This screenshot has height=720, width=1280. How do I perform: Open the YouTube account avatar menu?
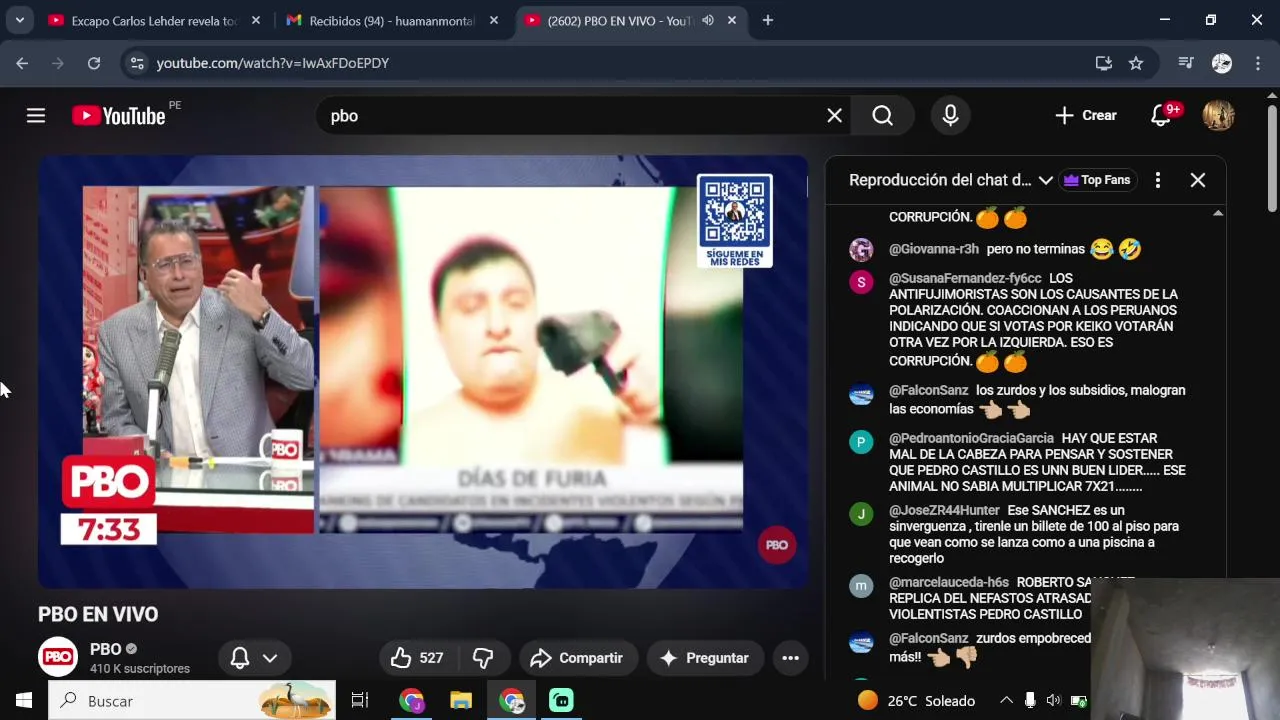click(1218, 116)
